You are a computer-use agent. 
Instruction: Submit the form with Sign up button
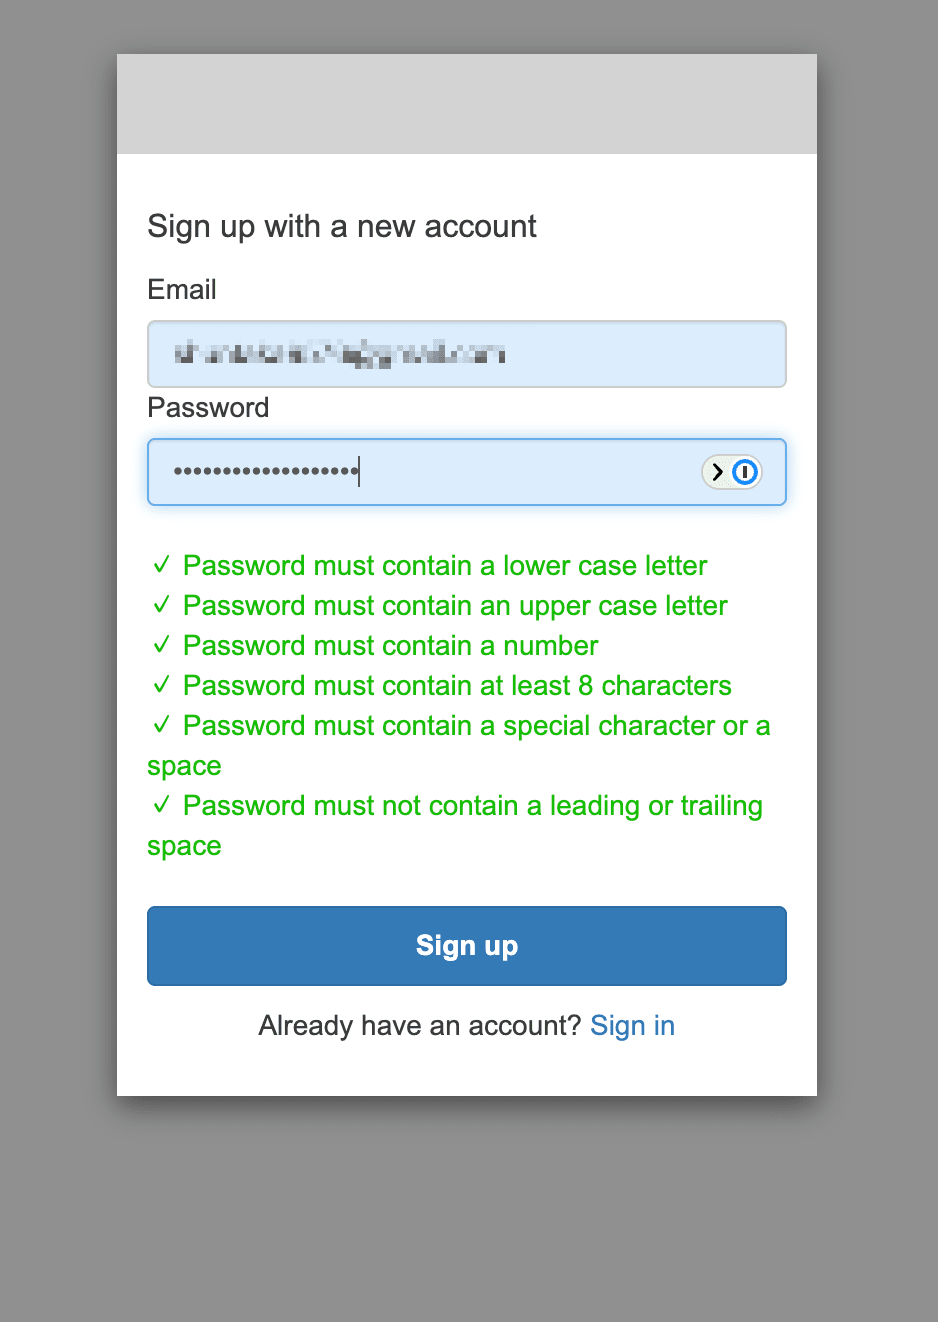pyautogui.click(x=467, y=946)
